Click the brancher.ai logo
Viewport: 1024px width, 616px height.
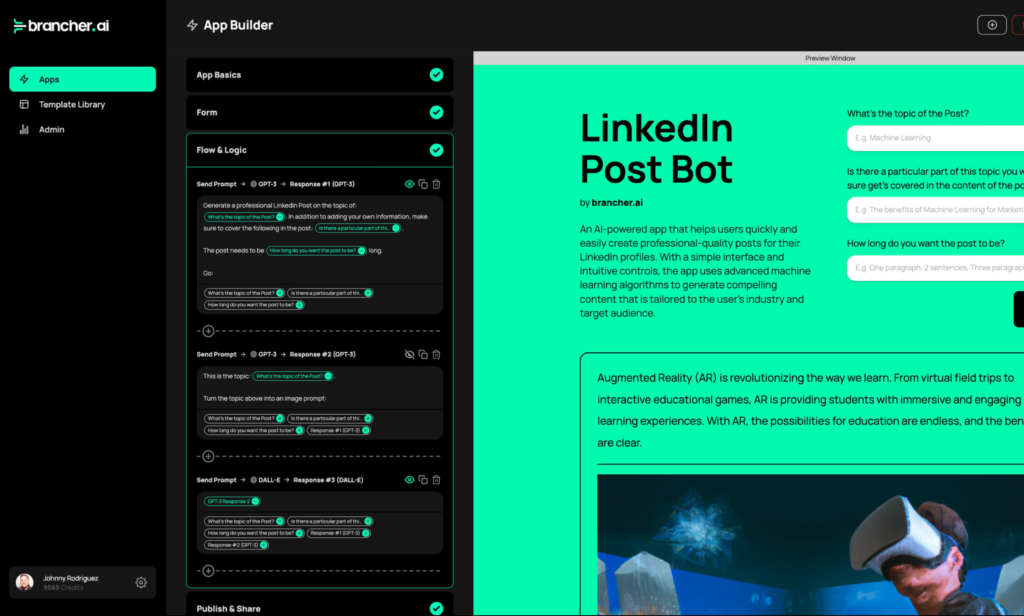pos(61,25)
